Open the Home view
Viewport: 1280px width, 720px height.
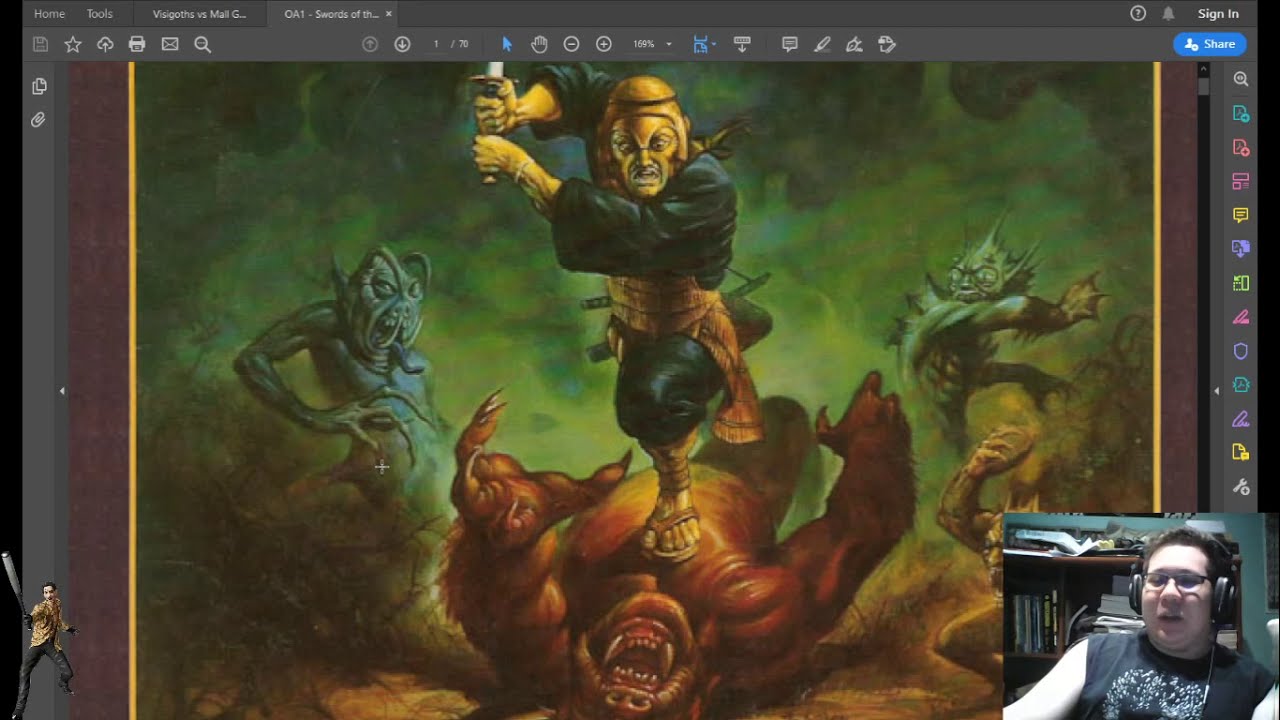tap(49, 14)
